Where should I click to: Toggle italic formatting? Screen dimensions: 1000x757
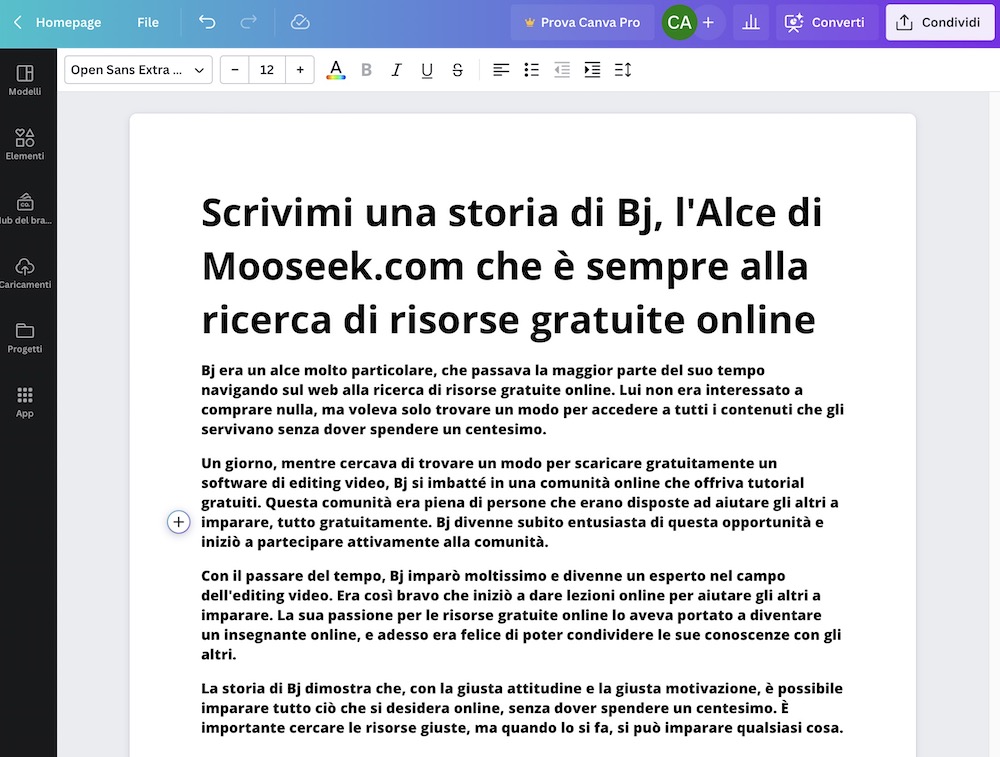[x=396, y=69]
